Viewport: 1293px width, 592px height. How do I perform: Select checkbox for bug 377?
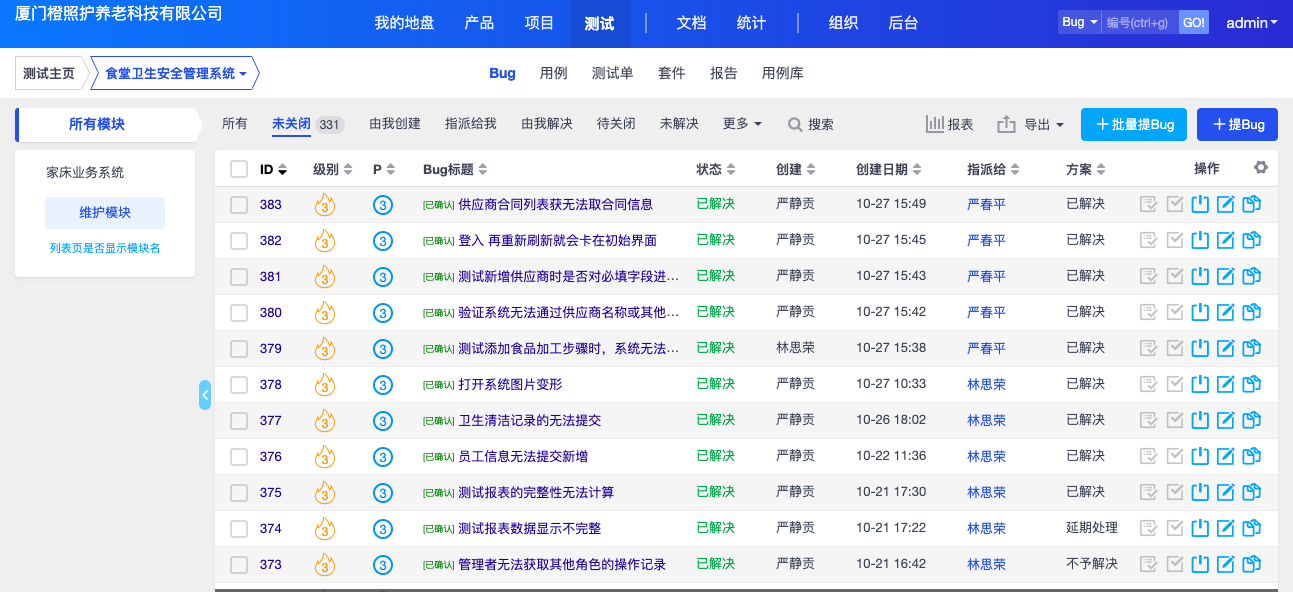pyautogui.click(x=239, y=421)
